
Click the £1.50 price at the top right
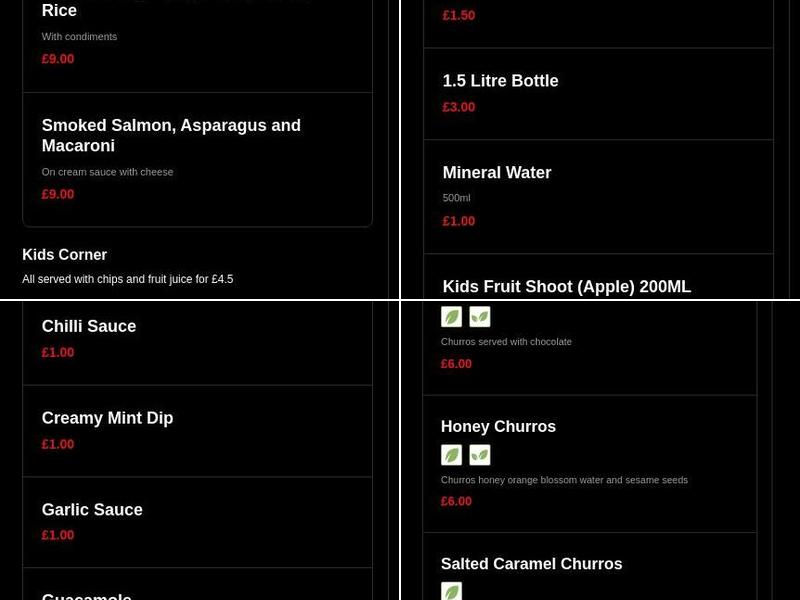tap(458, 15)
